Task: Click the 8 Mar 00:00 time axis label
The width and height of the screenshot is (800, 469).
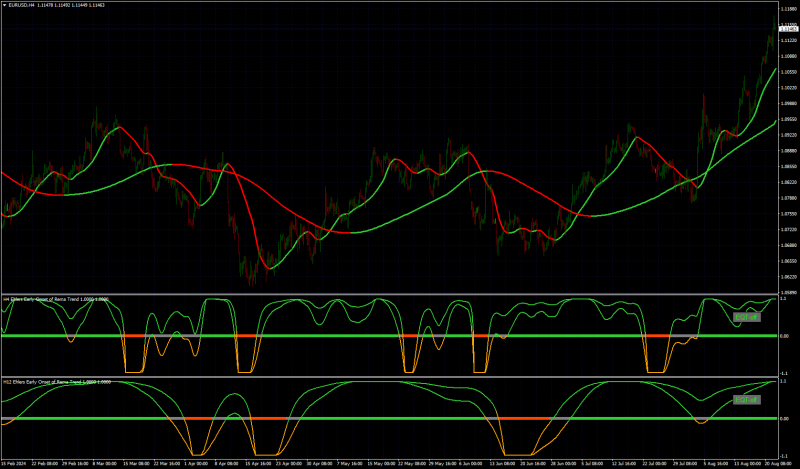Action: [103, 463]
